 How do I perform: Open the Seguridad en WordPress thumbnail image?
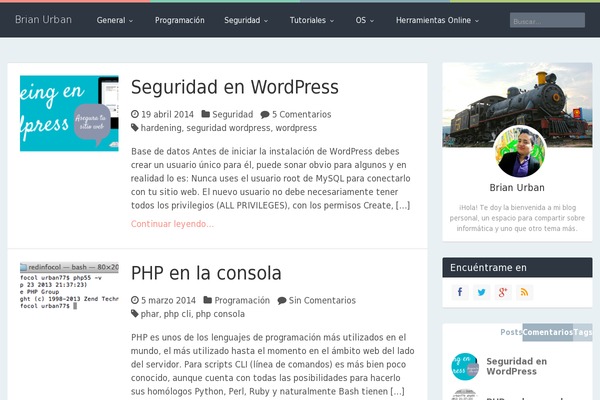[69, 113]
